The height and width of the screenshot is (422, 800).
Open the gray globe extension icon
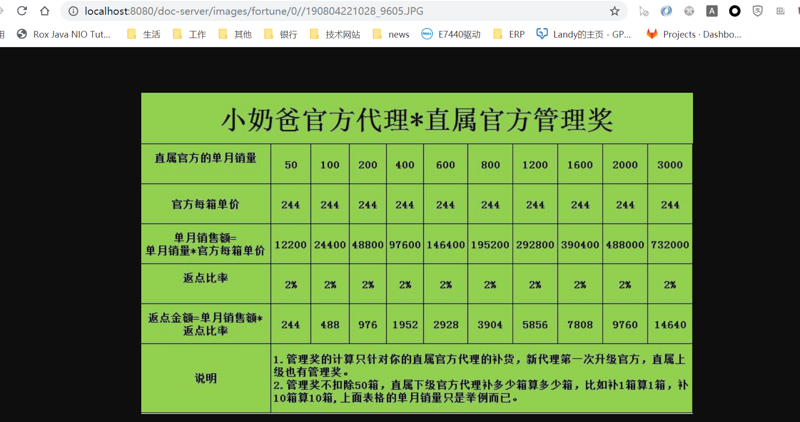pos(689,11)
